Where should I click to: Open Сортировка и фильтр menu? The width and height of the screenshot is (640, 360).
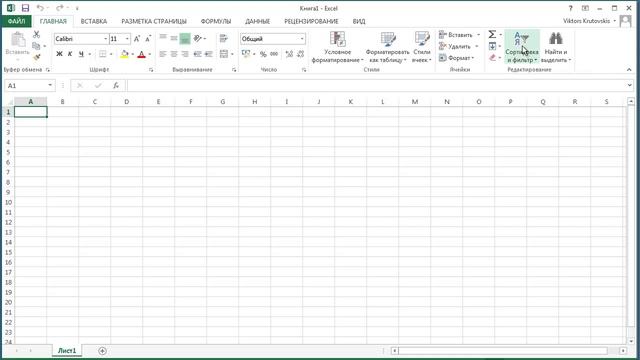point(522,47)
